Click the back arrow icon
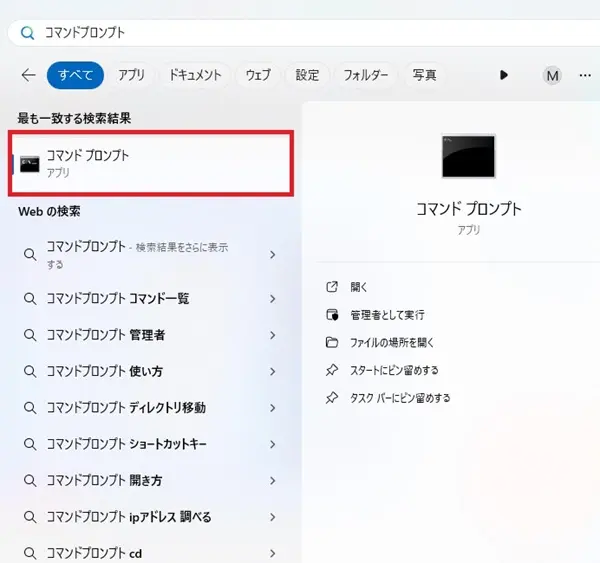This screenshot has height=563, width=600. pyautogui.click(x=28, y=75)
